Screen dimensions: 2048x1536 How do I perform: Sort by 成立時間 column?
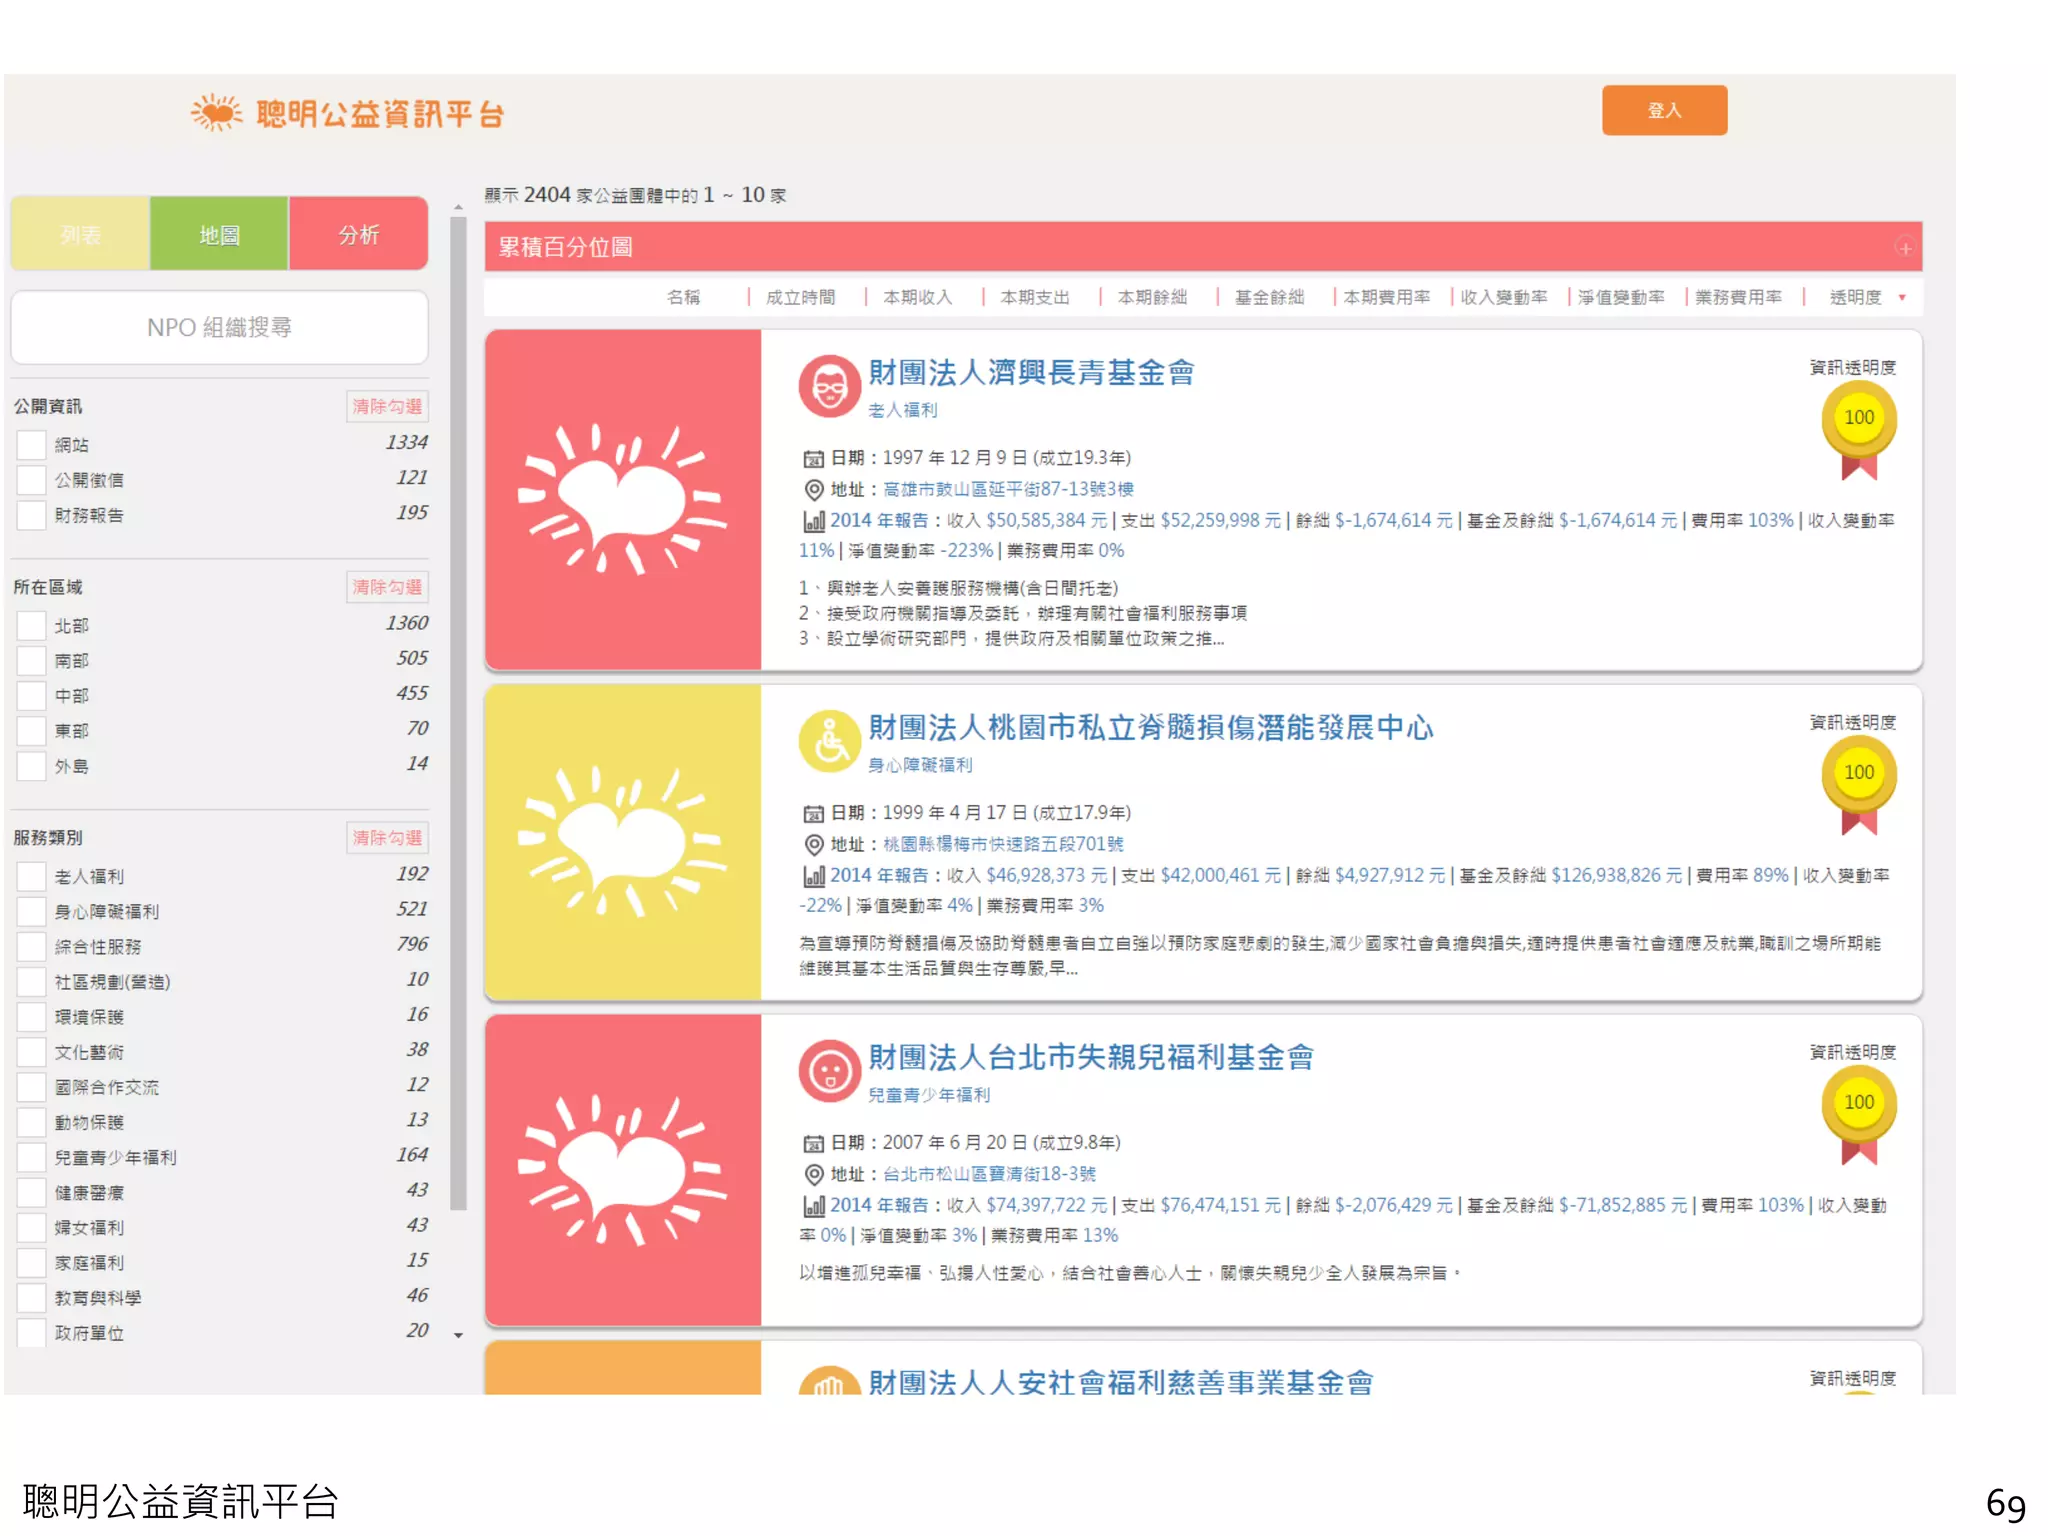coord(800,298)
